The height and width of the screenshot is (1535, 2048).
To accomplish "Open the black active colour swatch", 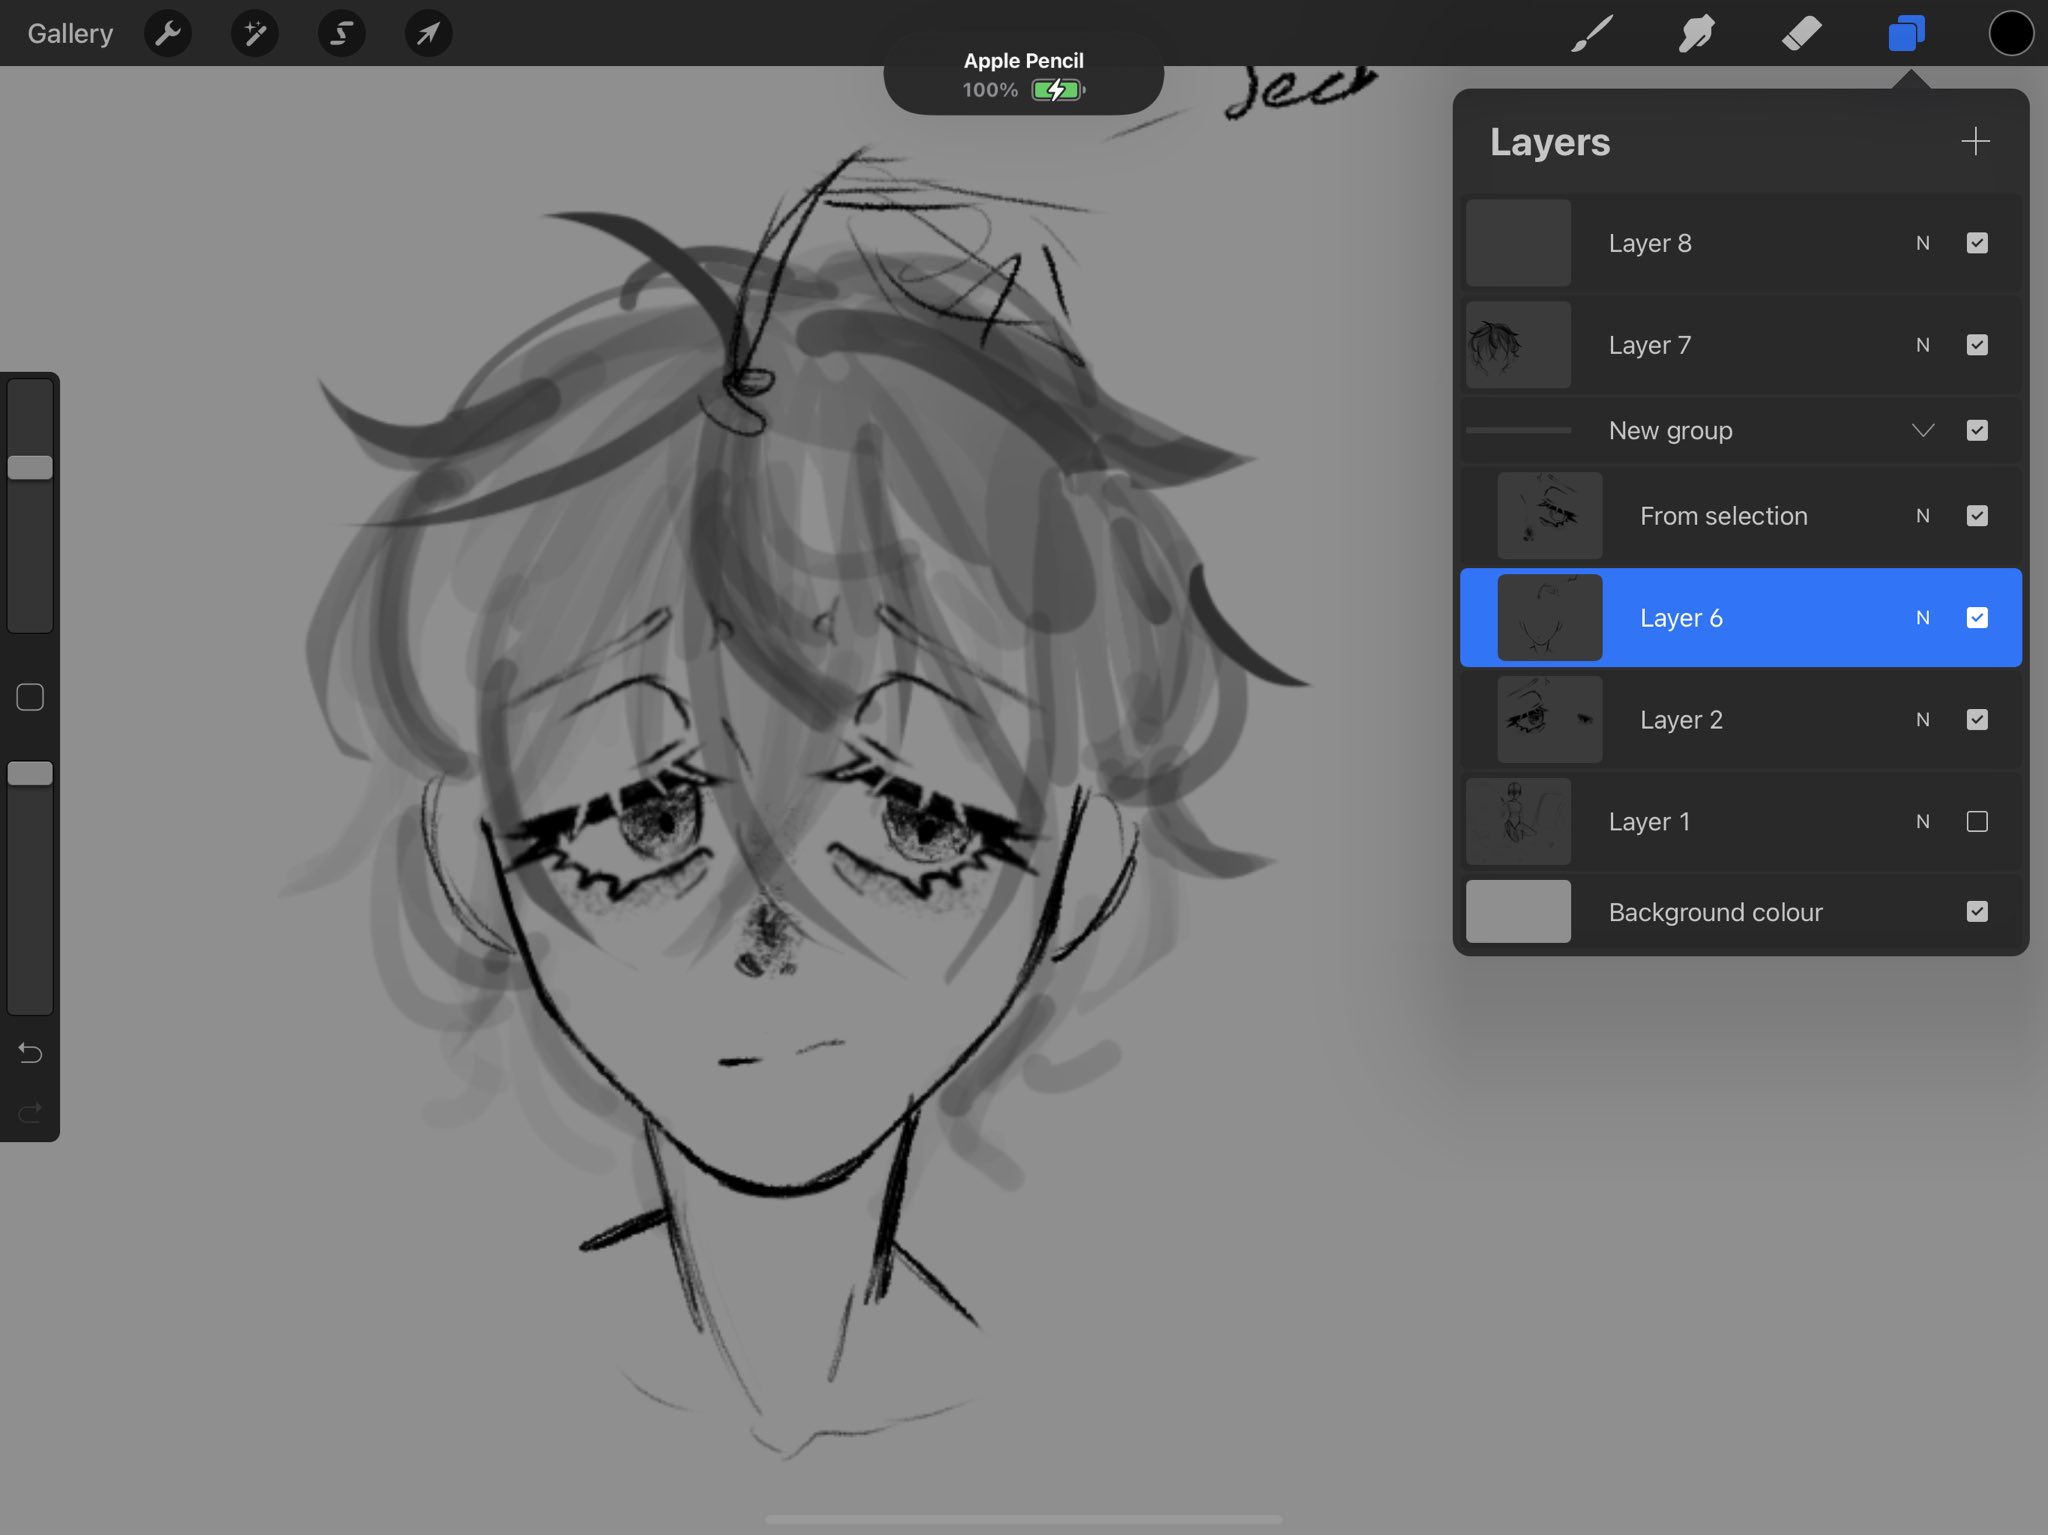I will pyautogui.click(x=2010, y=33).
